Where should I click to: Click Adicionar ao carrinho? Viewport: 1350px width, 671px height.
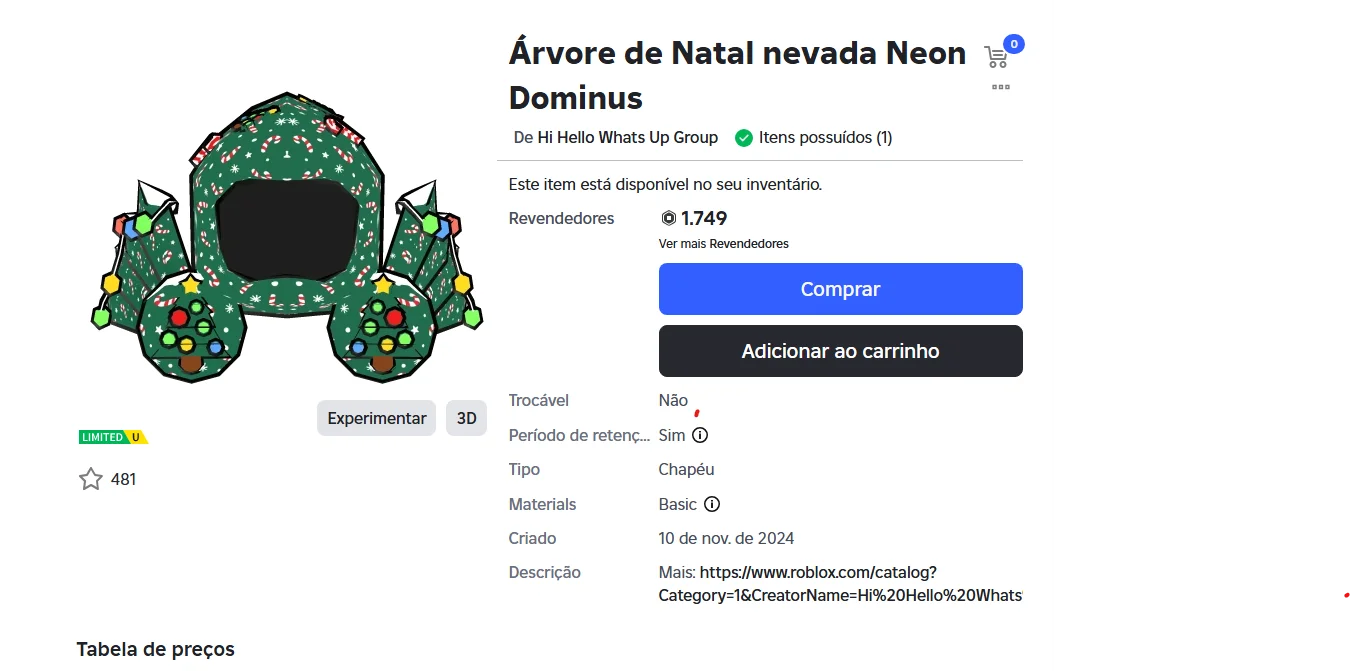pos(840,351)
